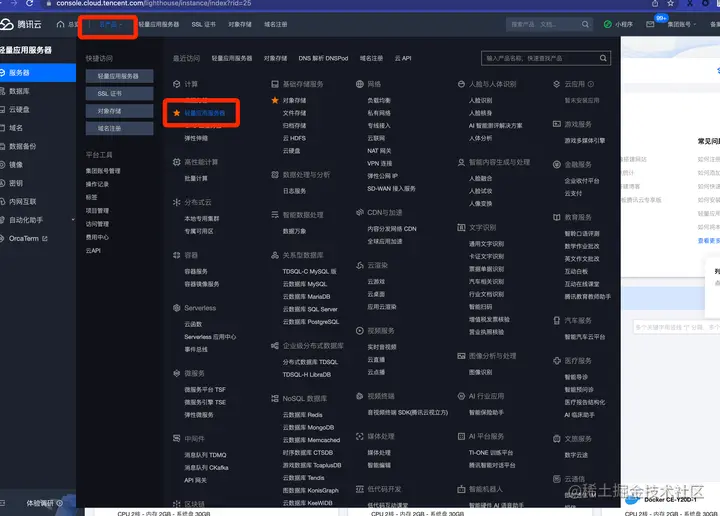Click the 计算 category cube icon
This screenshot has width=720, height=516.
[176, 84]
